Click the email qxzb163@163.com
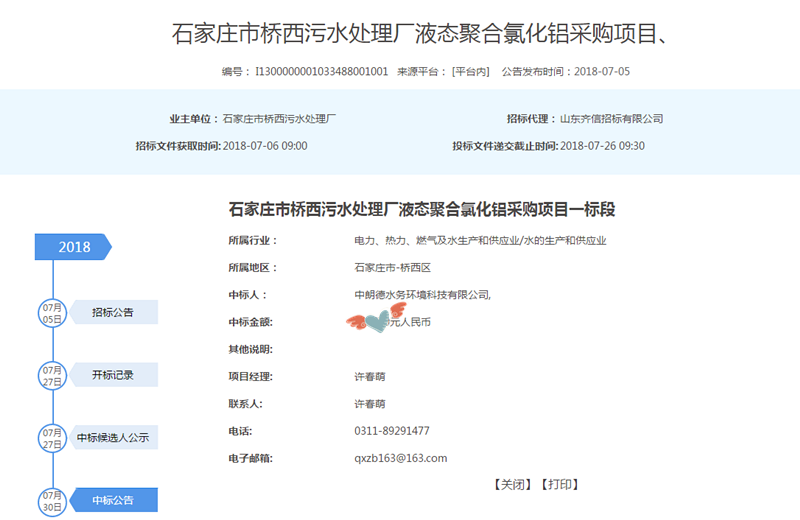The width and height of the screenshot is (800, 520). [x=400, y=458]
